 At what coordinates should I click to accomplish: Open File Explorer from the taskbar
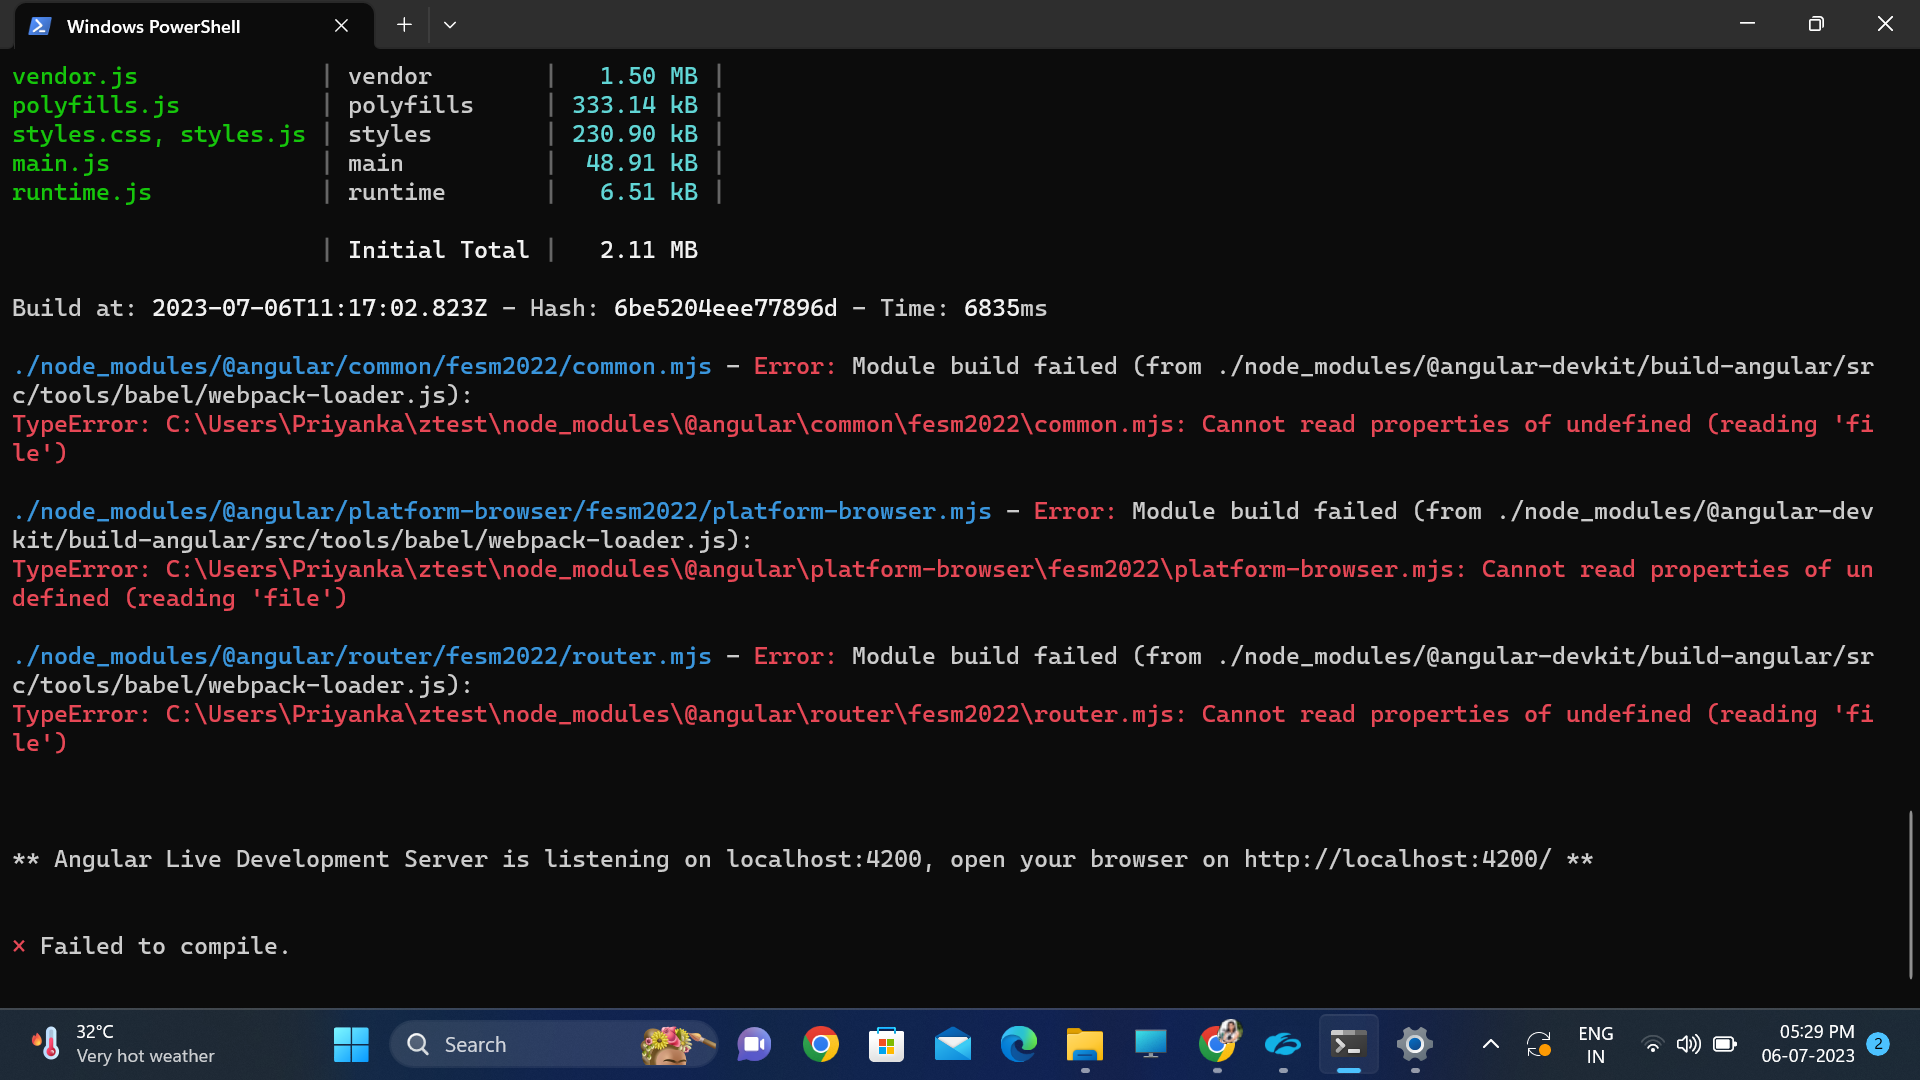(x=1085, y=1044)
